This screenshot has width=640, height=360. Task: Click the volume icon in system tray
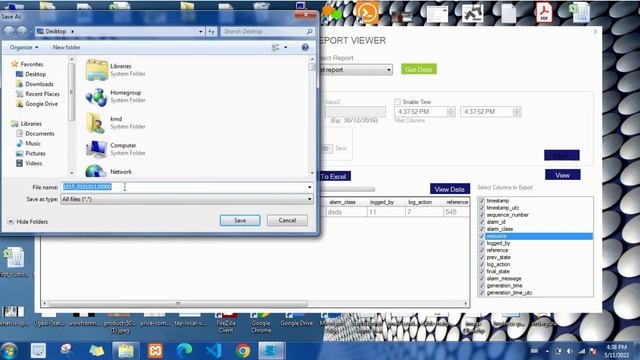point(570,351)
